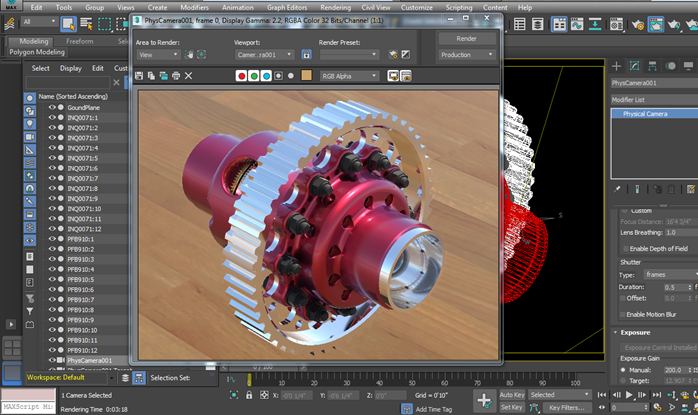Toggle the UI frame icon right of overlay icon
The height and width of the screenshot is (415, 698).
tap(406, 76)
